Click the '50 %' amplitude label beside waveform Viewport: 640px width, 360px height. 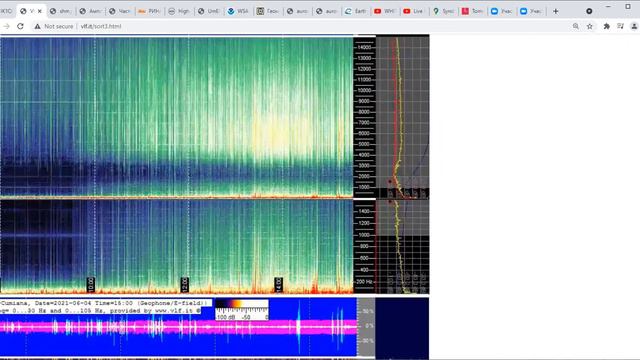coord(368,311)
